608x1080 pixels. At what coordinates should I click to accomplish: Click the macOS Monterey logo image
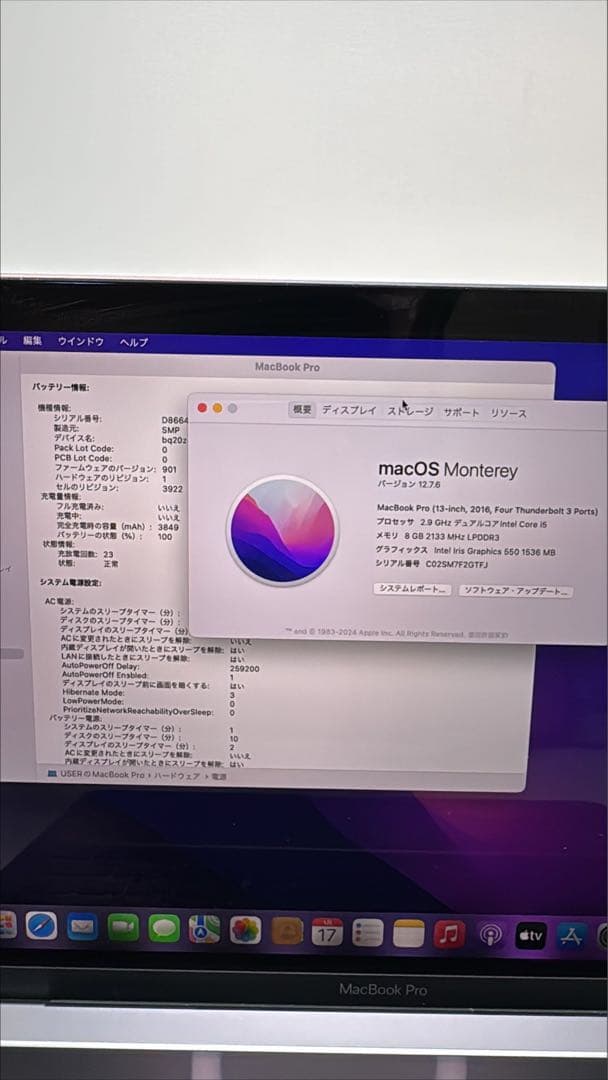282,530
